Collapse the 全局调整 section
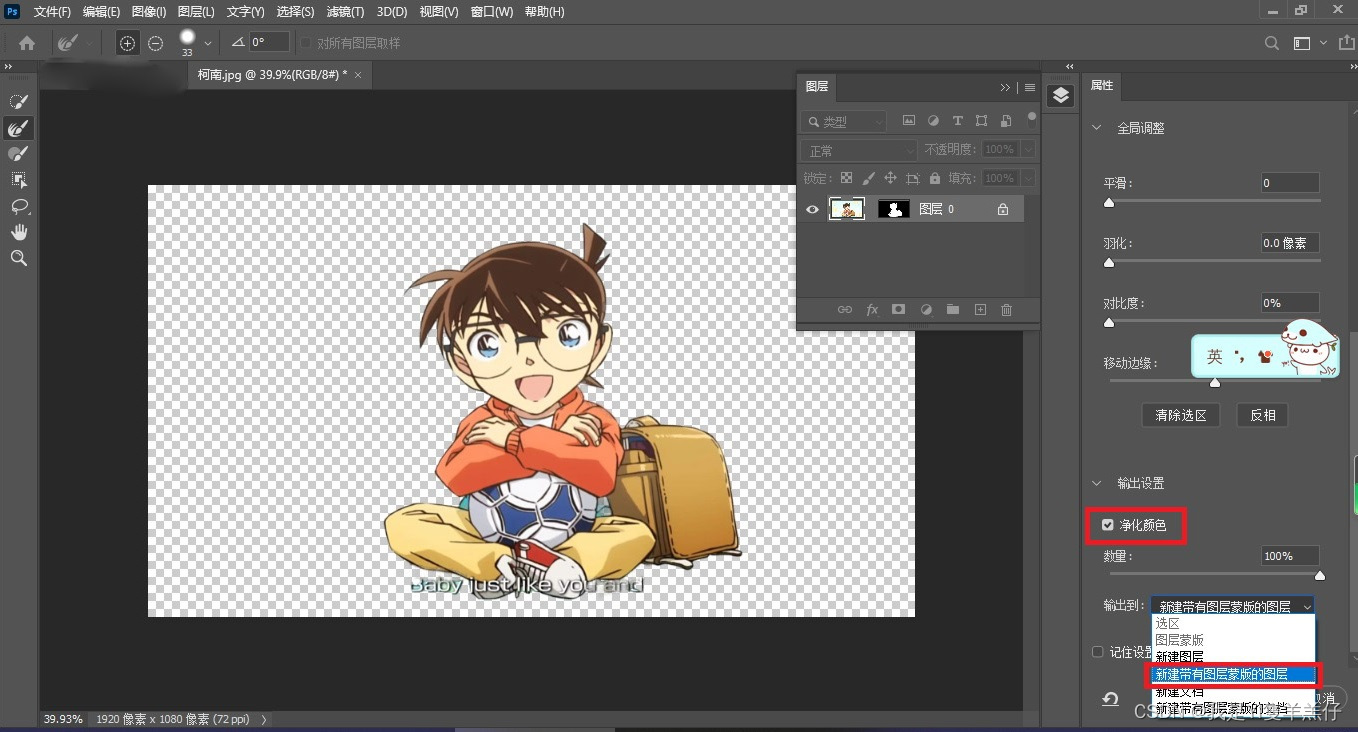This screenshot has height=732, width=1358. (x=1096, y=128)
